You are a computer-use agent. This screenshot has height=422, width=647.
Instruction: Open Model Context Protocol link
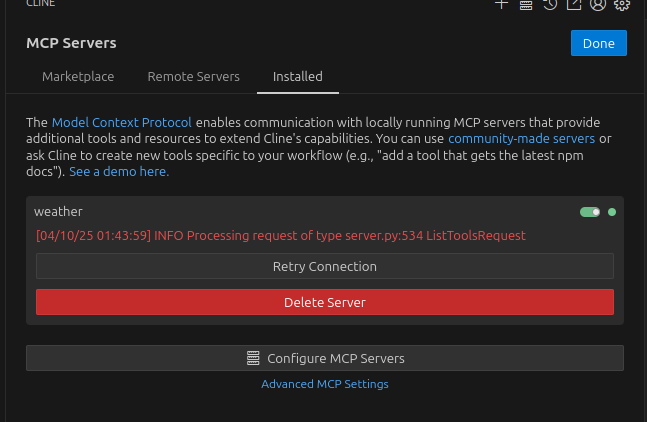121,122
